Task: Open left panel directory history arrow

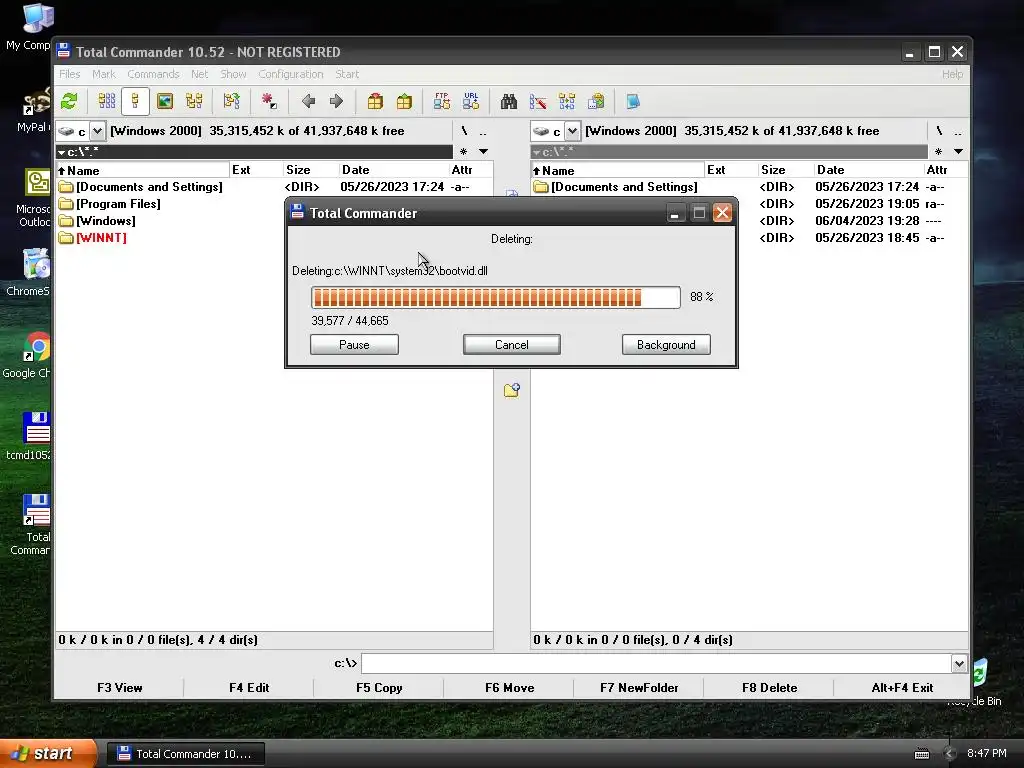Action: pyautogui.click(x=483, y=152)
